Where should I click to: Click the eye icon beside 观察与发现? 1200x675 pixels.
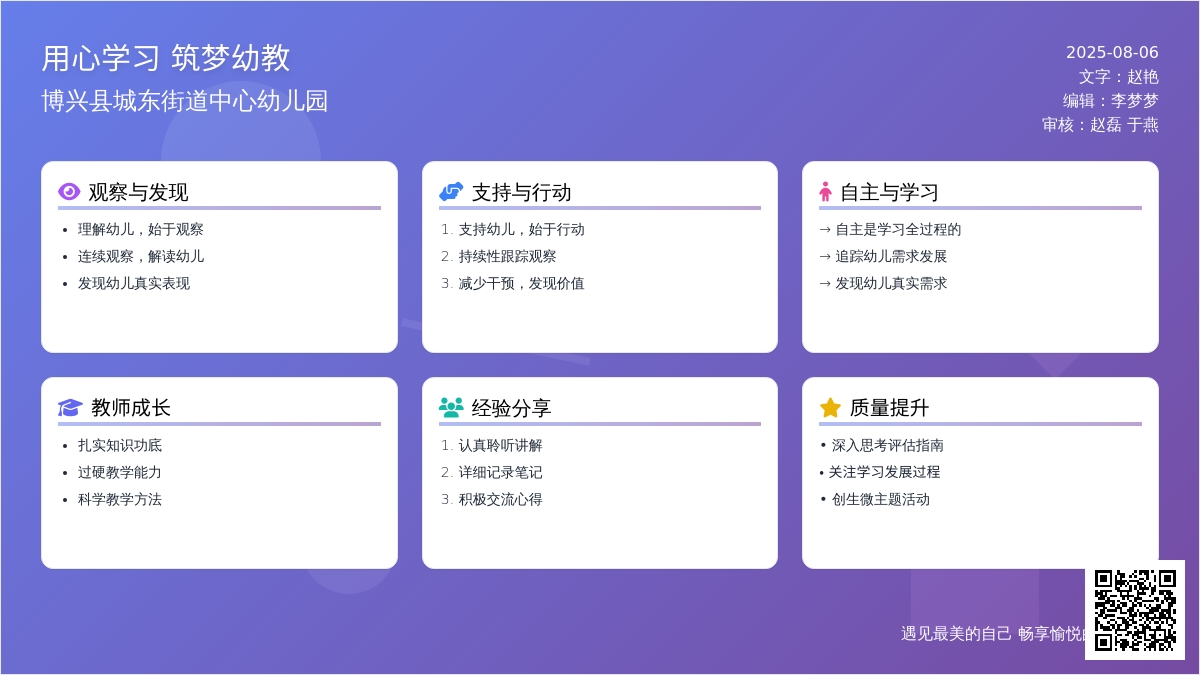coord(69,192)
